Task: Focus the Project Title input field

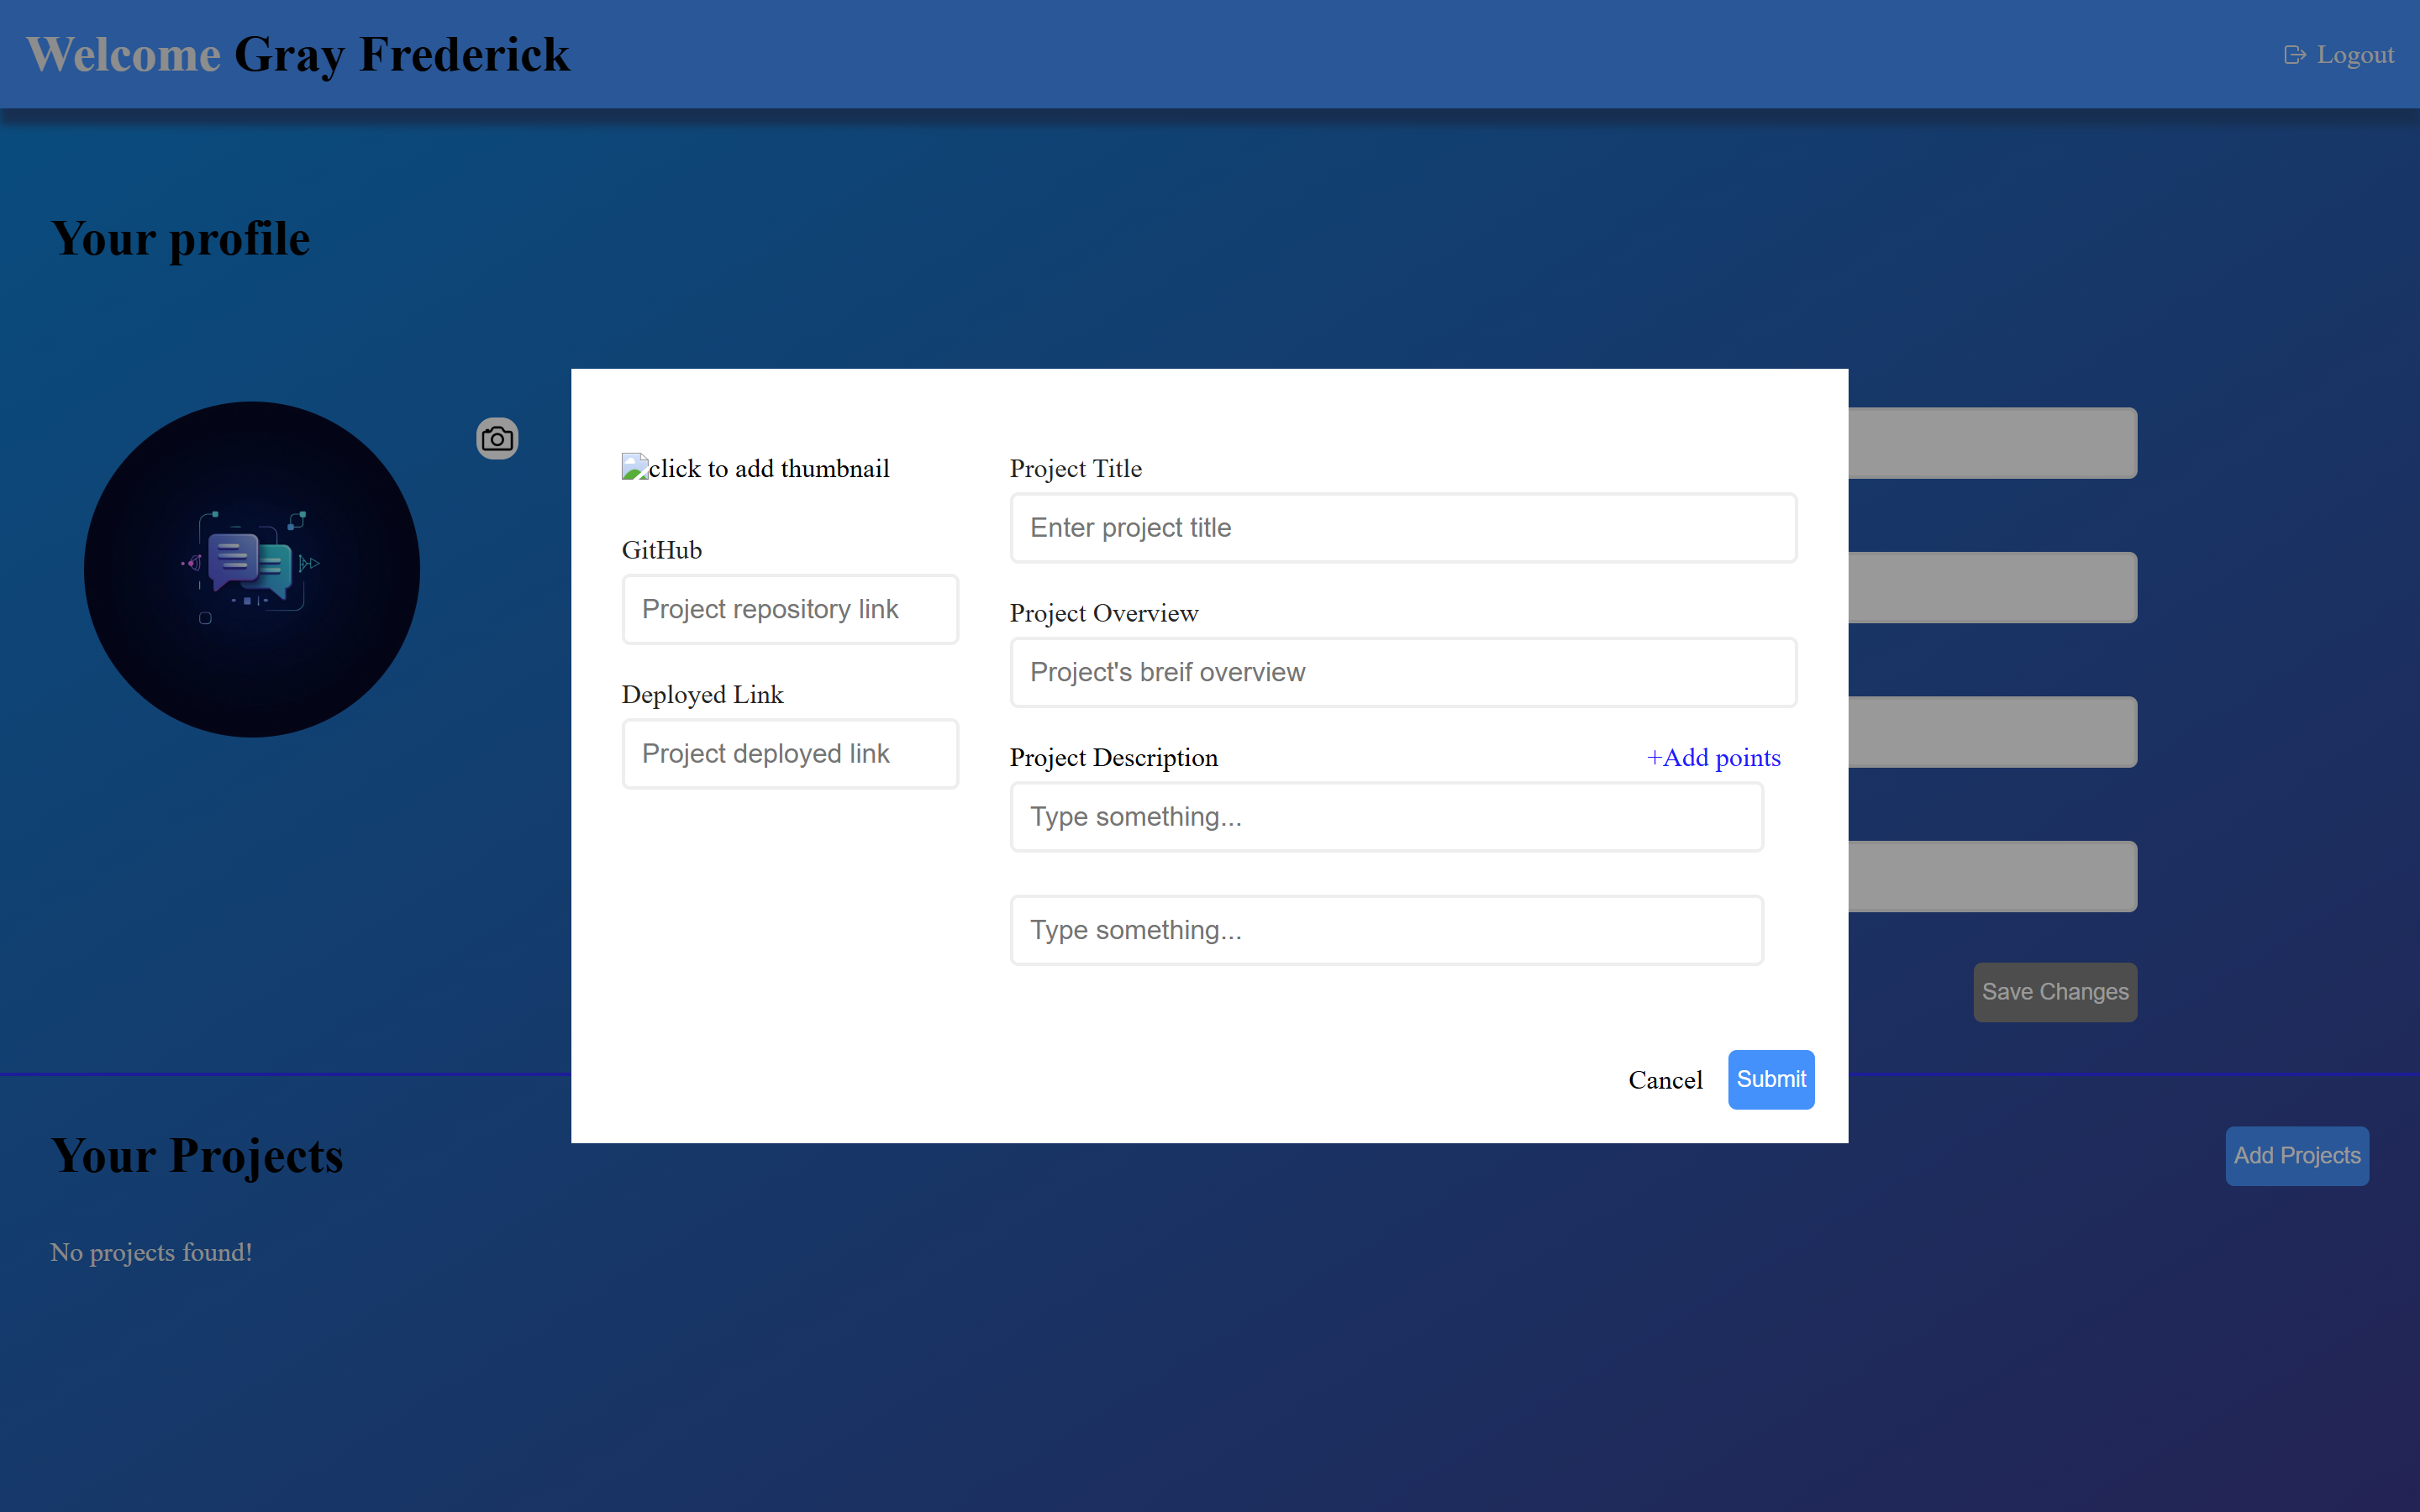Action: point(1403,528)
